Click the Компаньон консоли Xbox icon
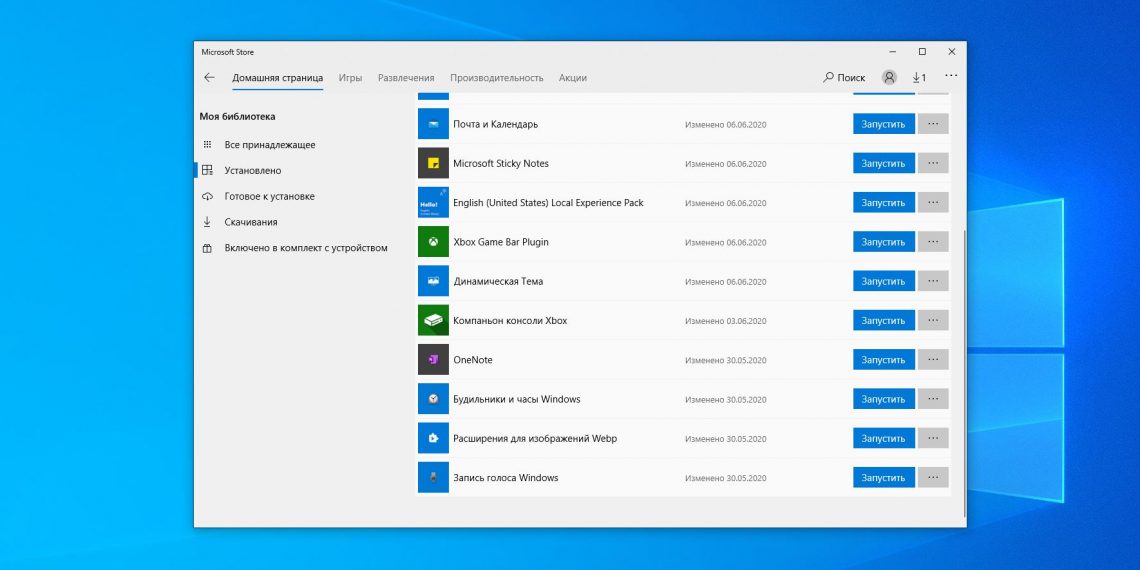 coord(433,321)
